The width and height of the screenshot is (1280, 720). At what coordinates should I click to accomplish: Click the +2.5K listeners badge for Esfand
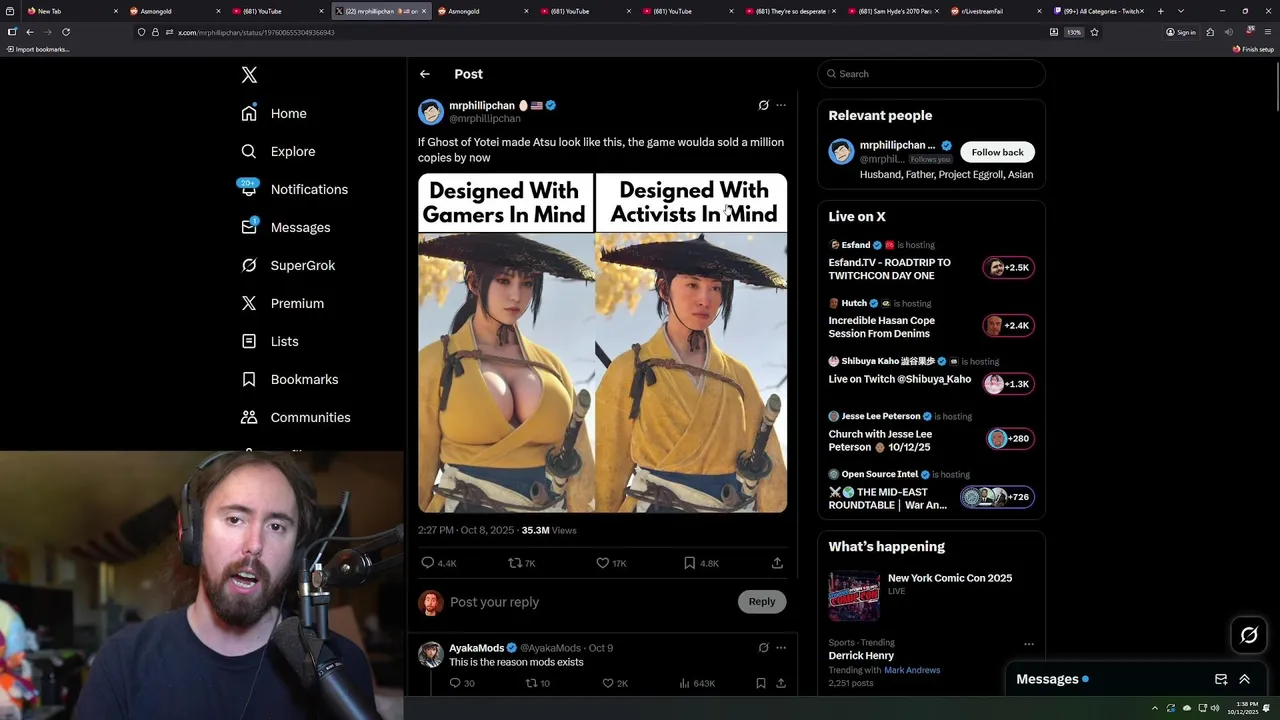click(x=1008, y=268)
